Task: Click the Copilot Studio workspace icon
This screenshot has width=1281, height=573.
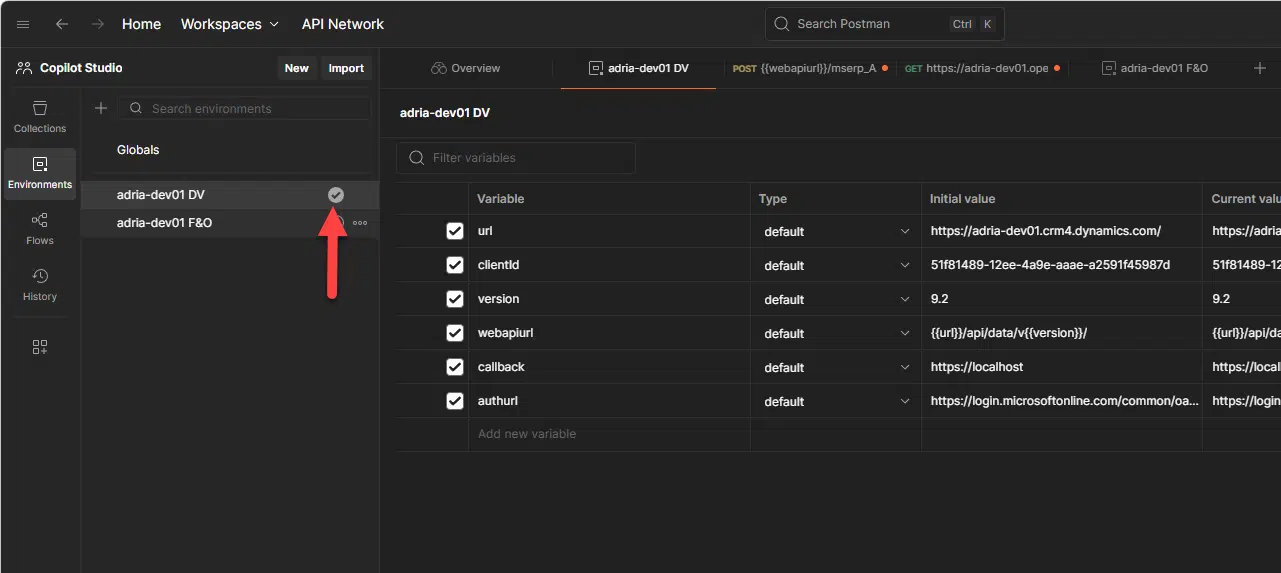Action: (x=24, y=68)
